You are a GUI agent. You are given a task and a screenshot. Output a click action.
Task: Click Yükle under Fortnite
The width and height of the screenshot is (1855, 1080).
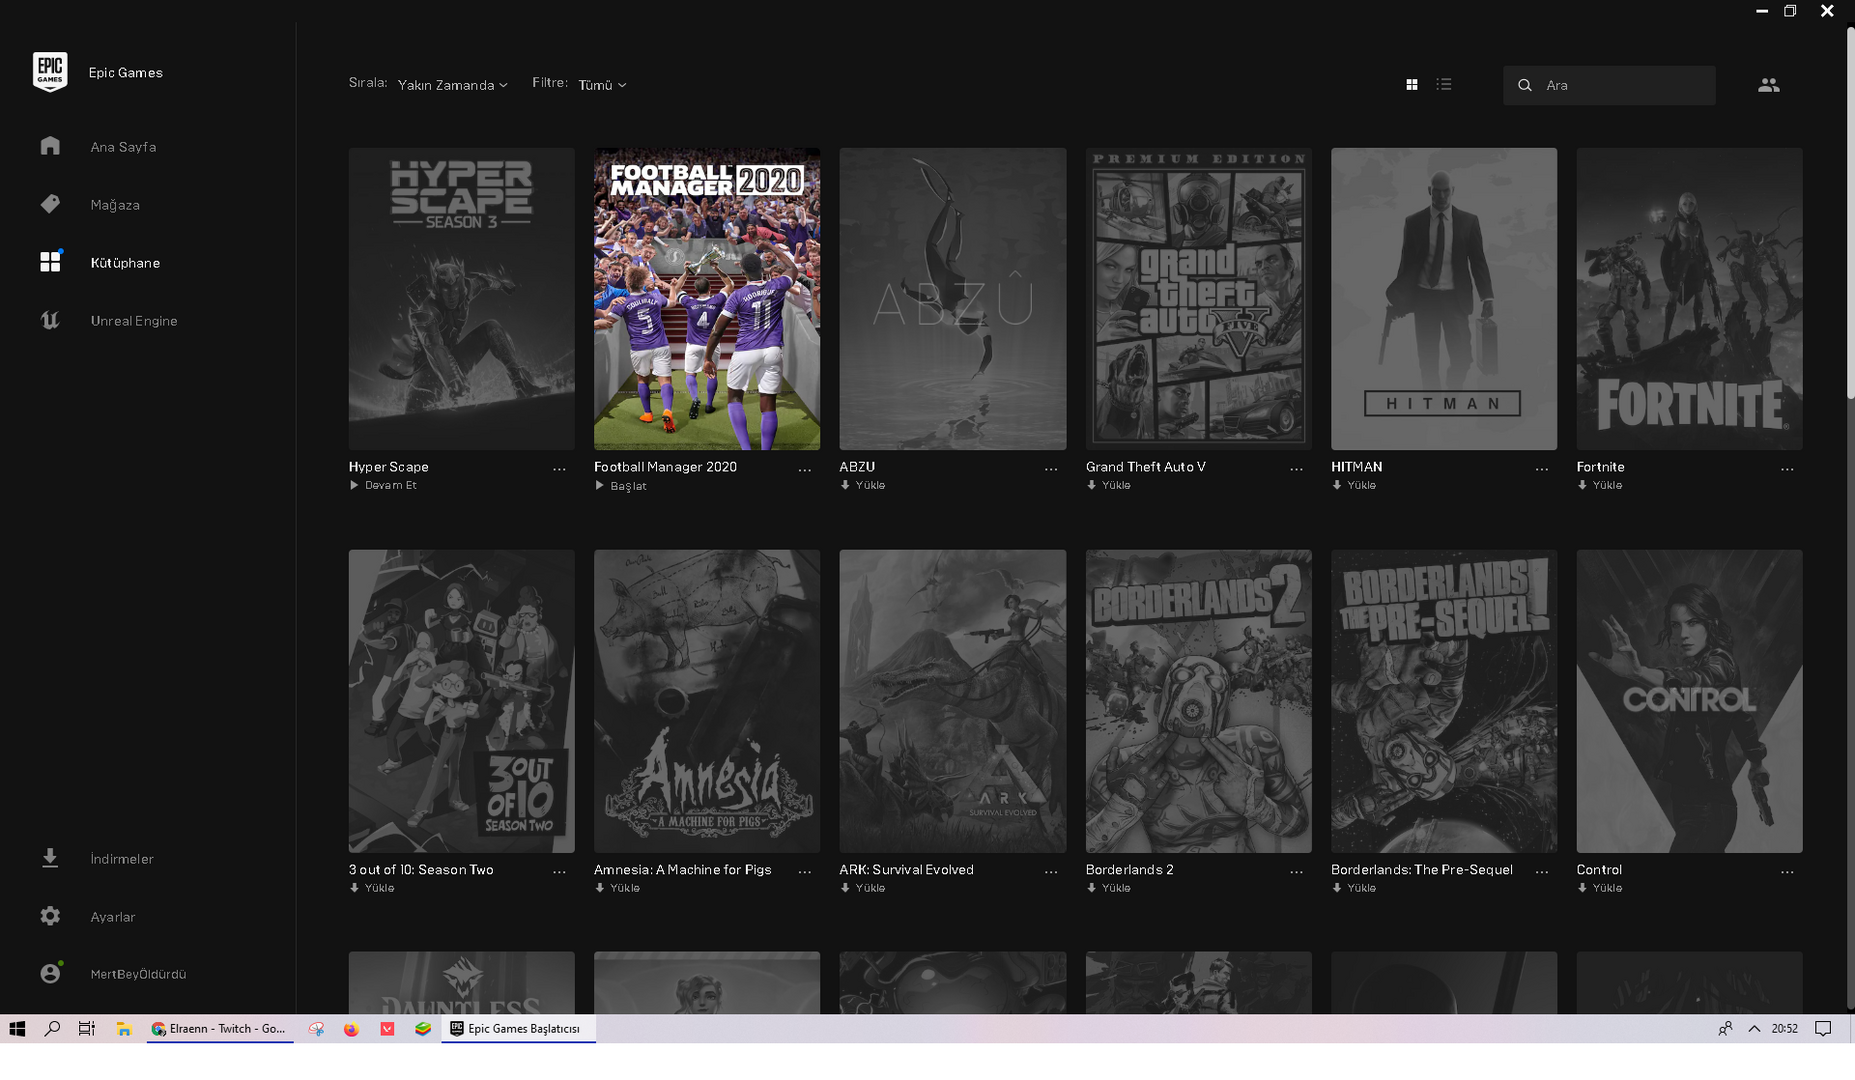1600,485
